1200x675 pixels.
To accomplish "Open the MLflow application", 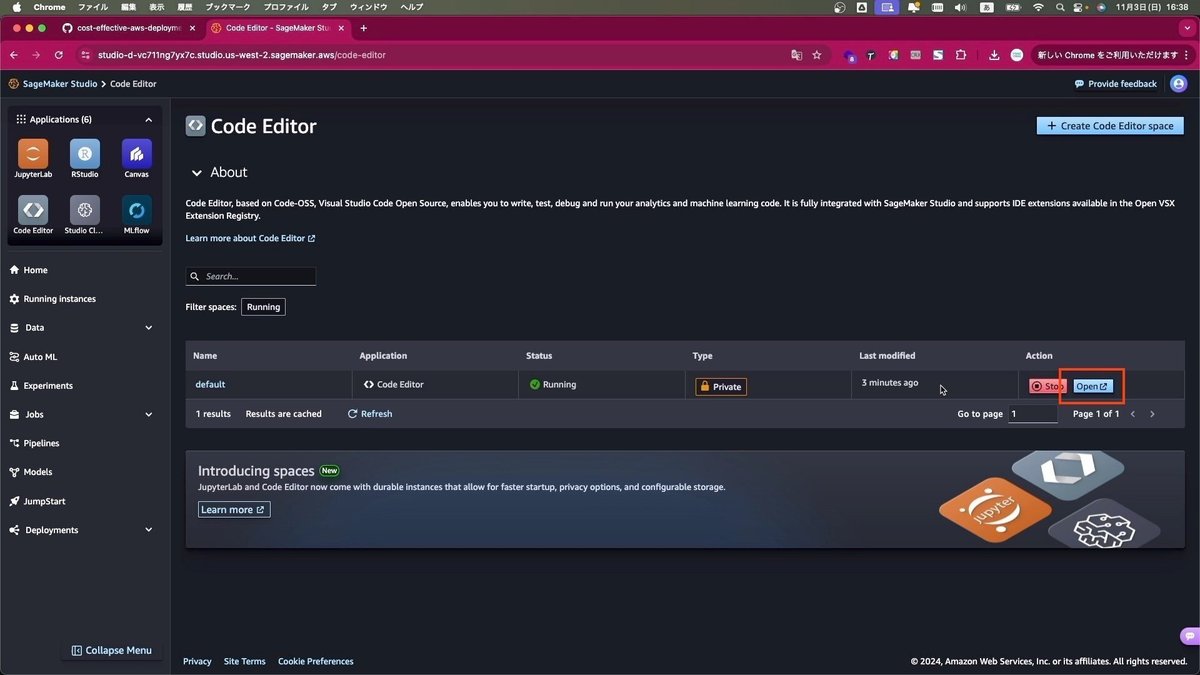I will click(137, 215).
